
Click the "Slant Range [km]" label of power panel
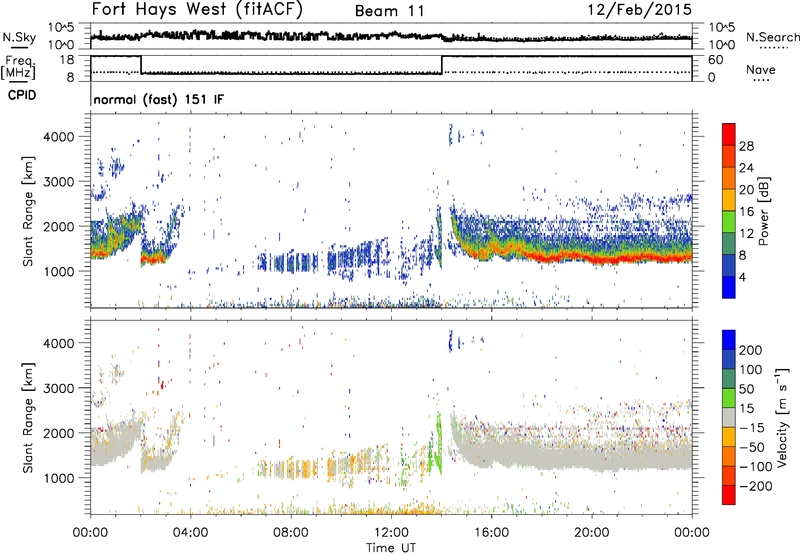[28, 211]
